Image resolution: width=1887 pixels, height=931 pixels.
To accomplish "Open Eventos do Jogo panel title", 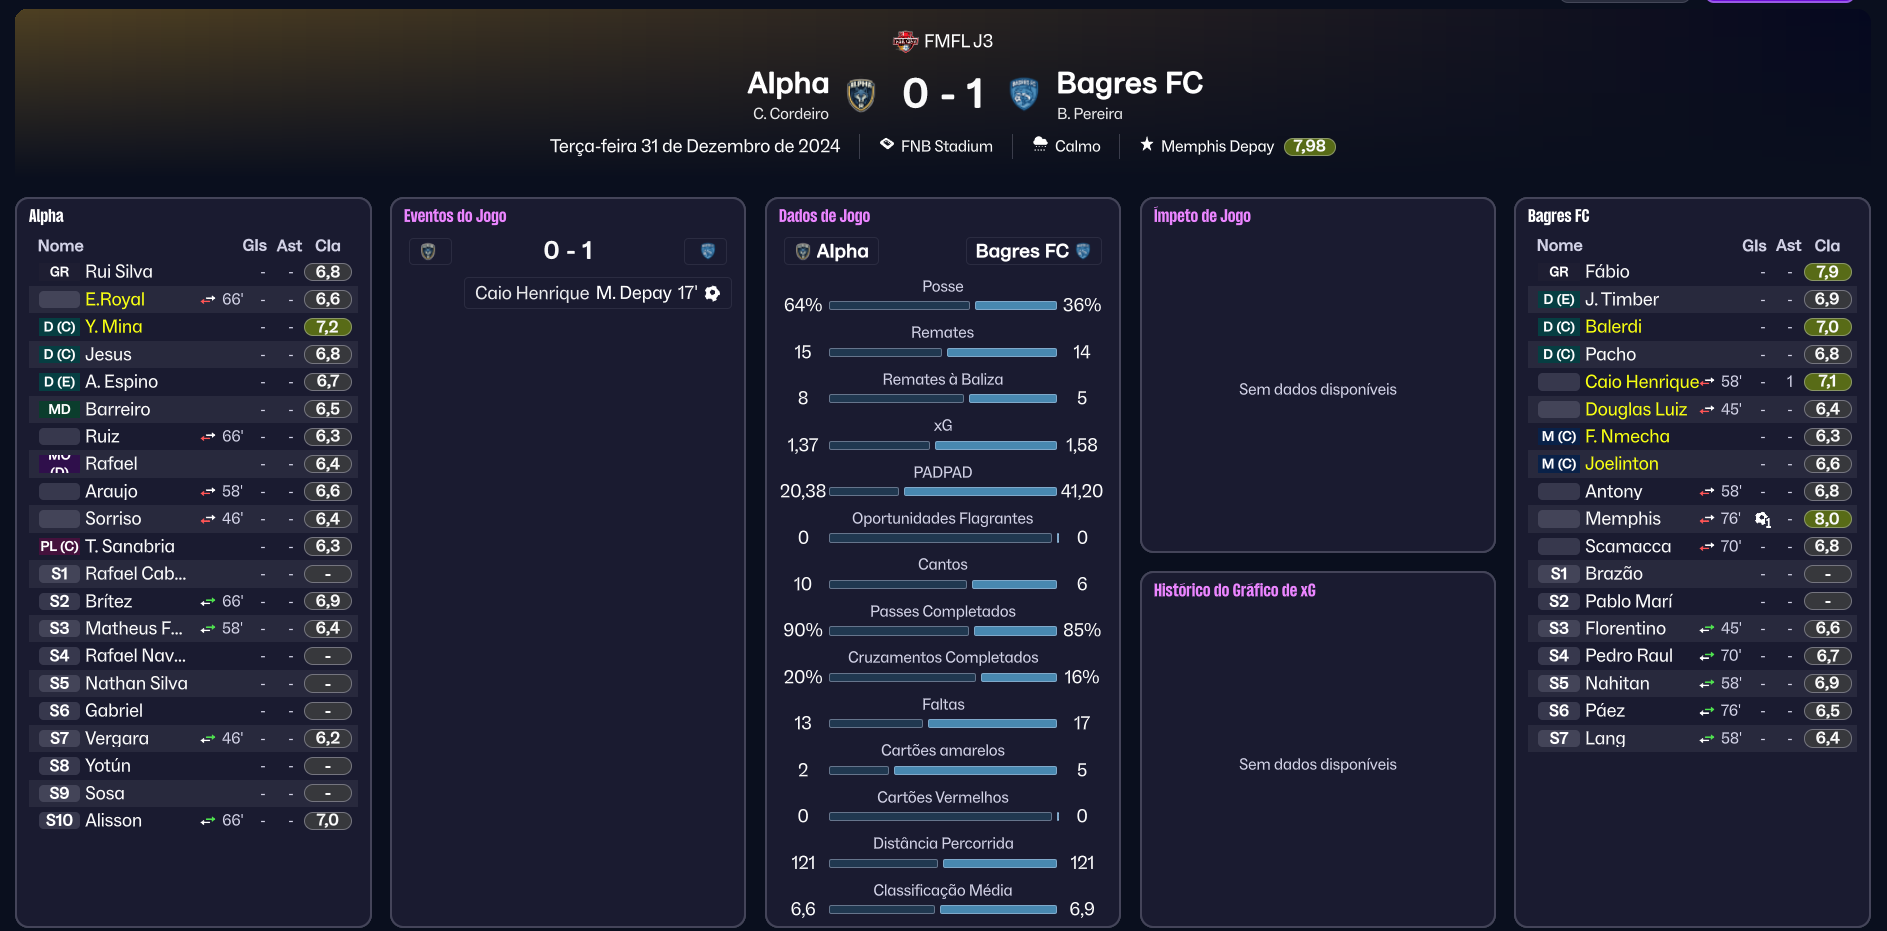I will [455, 216].
